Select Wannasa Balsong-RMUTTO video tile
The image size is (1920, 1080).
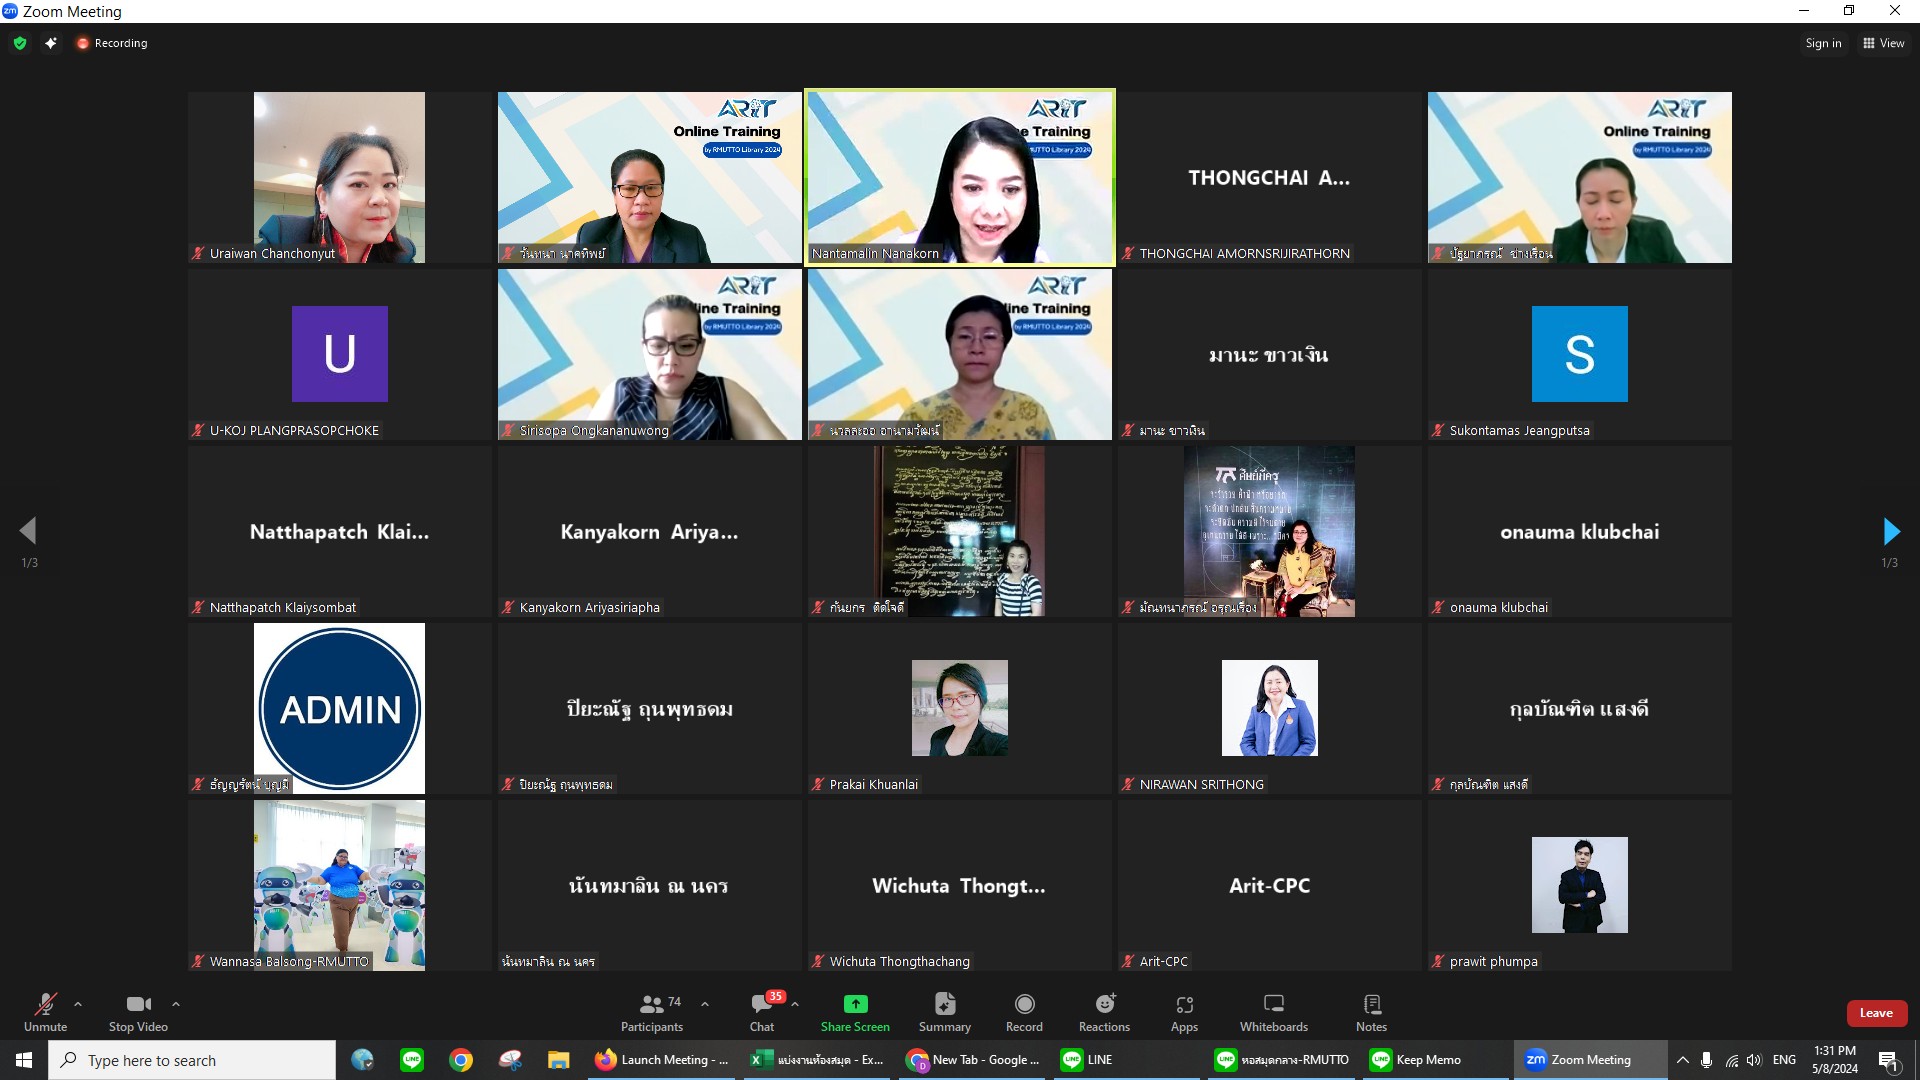point(339,885)
